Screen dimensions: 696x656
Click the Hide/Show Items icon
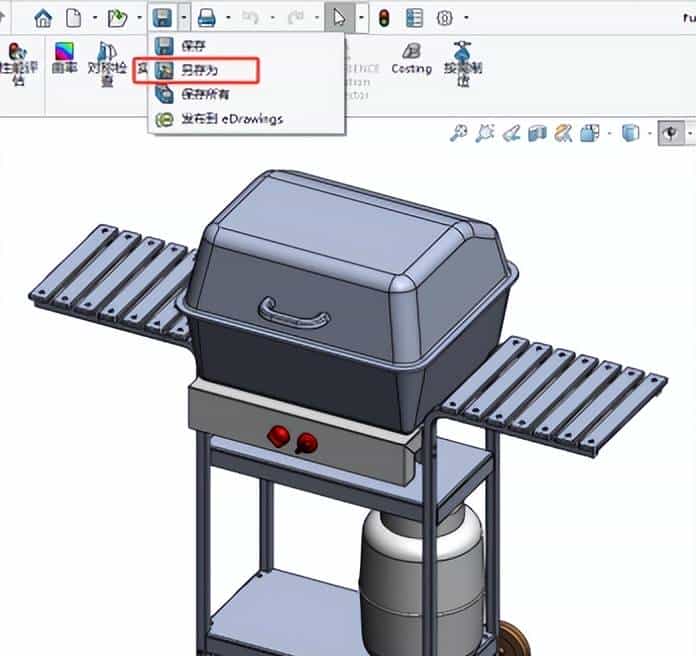click(670, 133)
